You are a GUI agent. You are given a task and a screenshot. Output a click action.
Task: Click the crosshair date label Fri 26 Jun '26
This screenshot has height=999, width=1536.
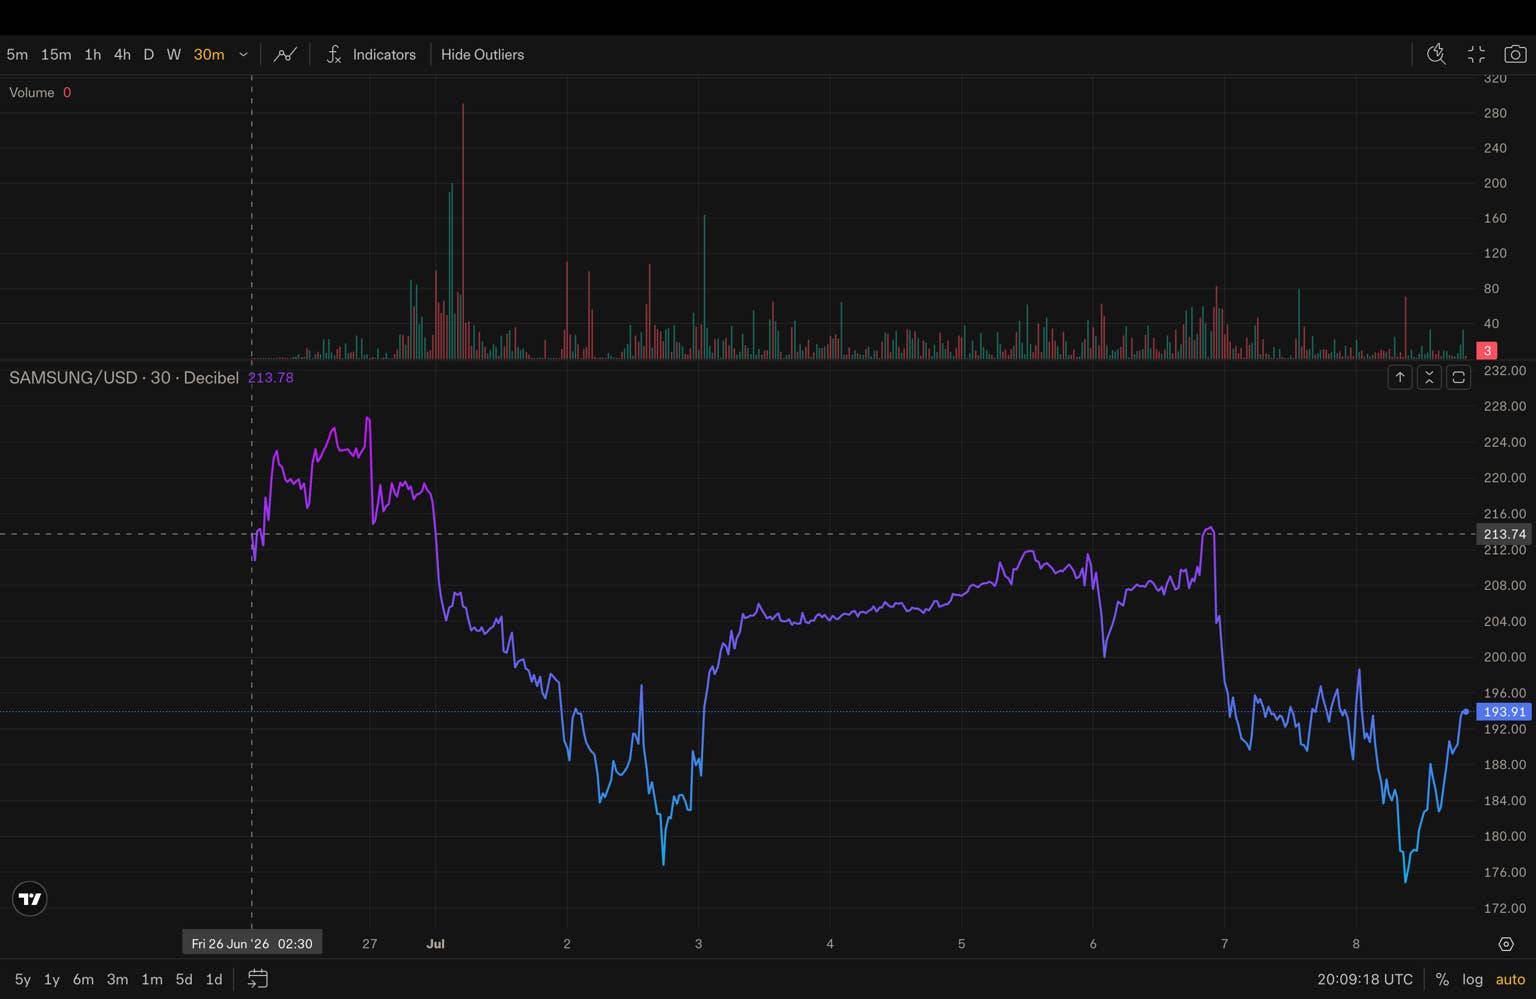(x=252, y=944)
